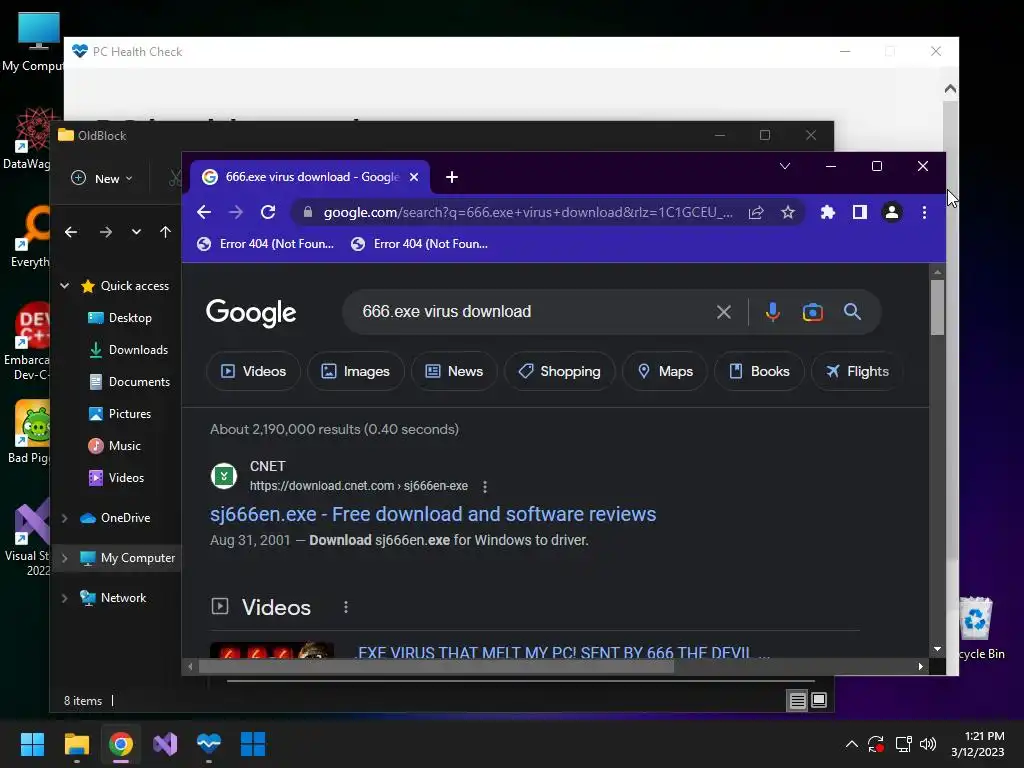Submit the search with the magnifier icon
Screen dimensions: 1024x768
(852, 312)
